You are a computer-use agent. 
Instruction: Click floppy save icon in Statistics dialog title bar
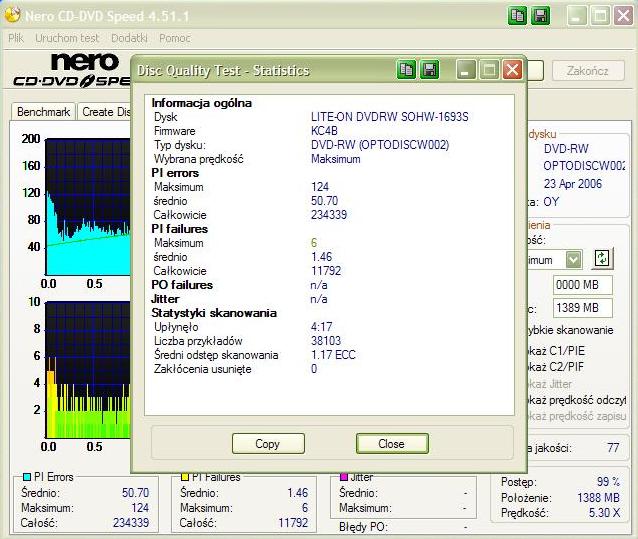coord(429,70)
